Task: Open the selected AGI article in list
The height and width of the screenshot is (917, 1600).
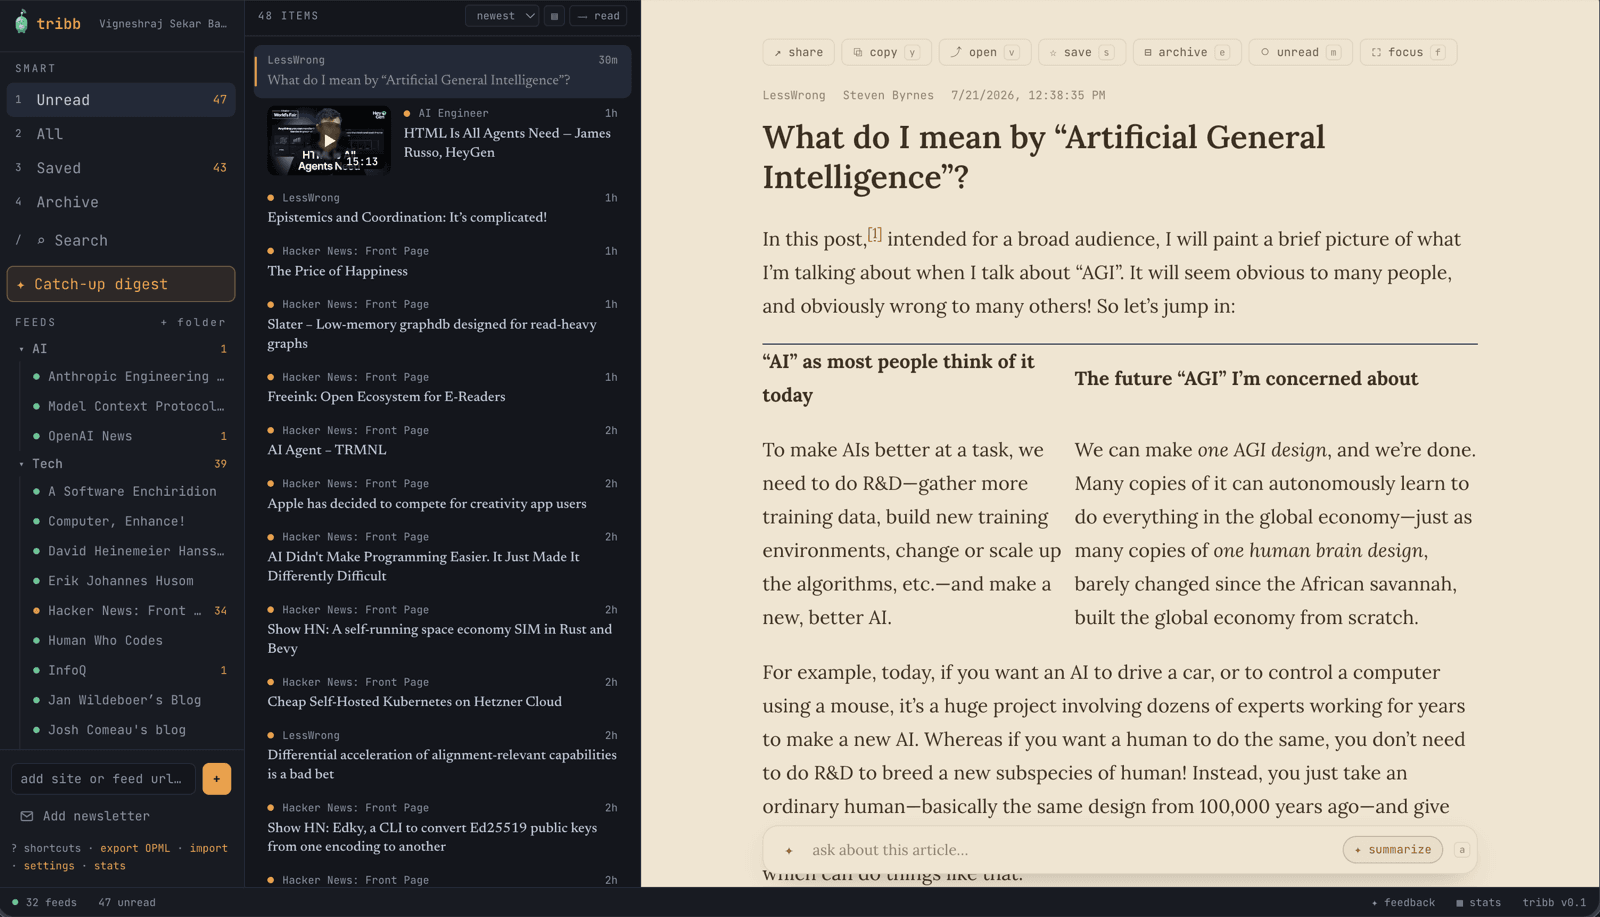Action: tap(442, 71)
